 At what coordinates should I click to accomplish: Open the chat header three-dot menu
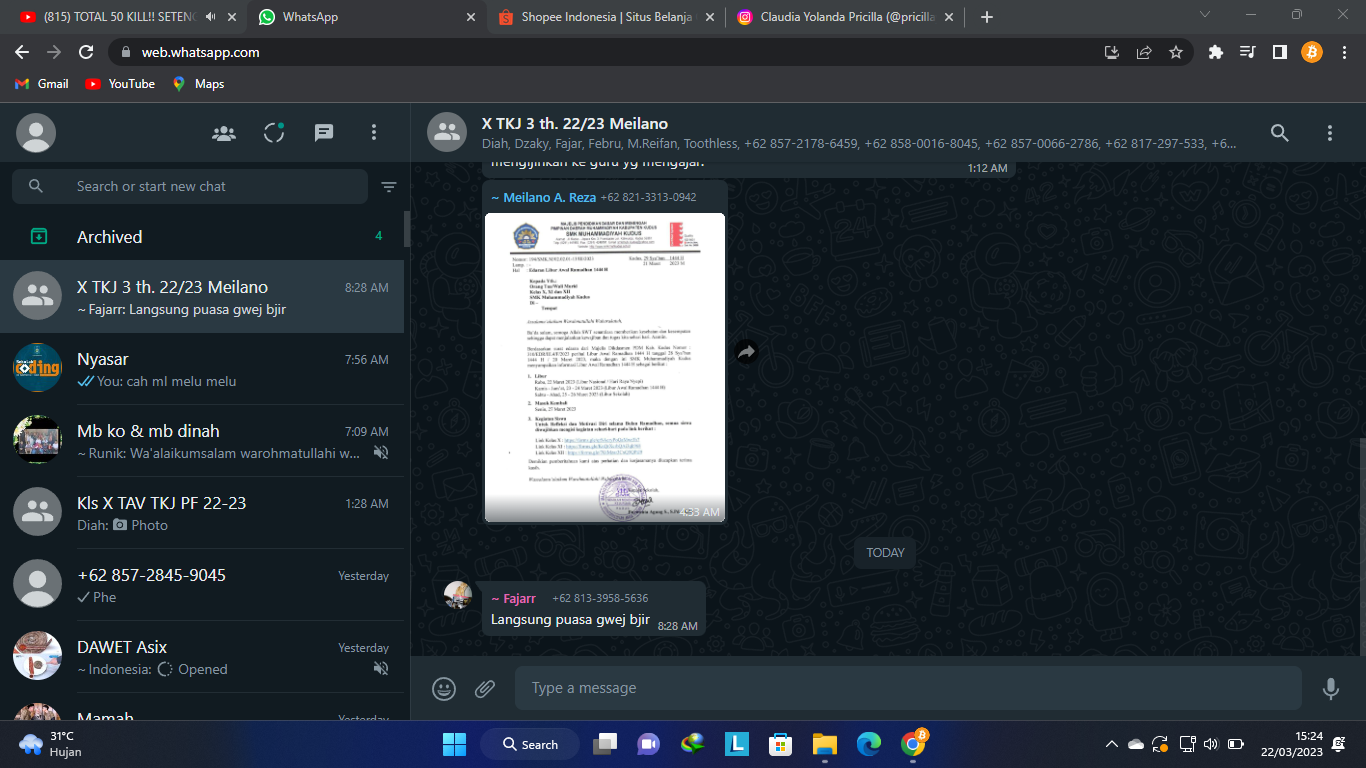click(1330, 133)
